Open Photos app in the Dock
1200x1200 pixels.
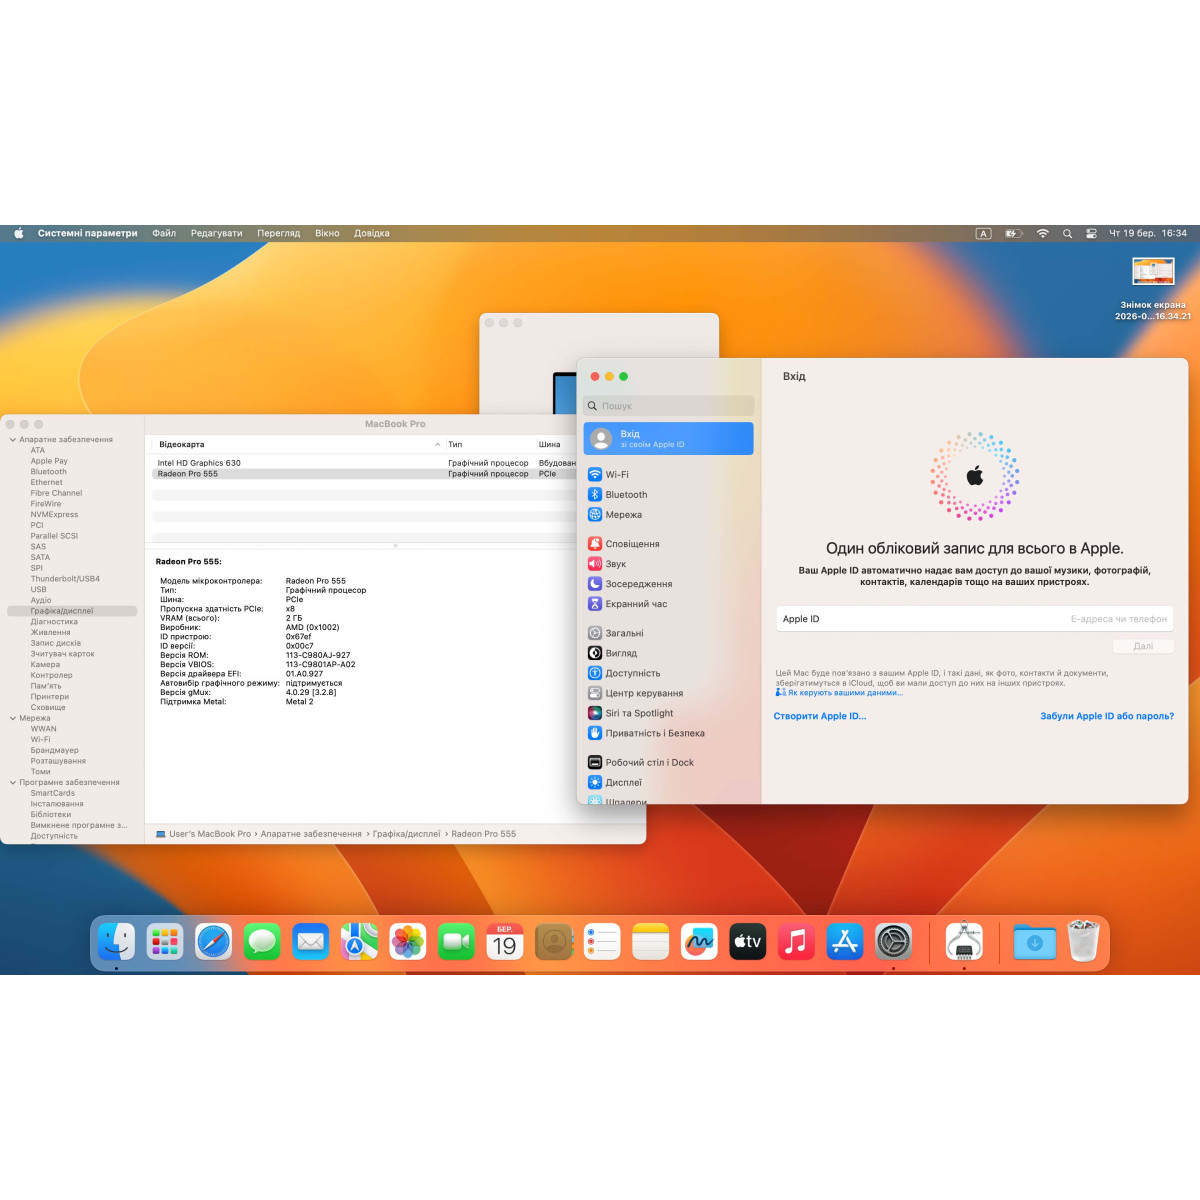click(x=408, y=941)
